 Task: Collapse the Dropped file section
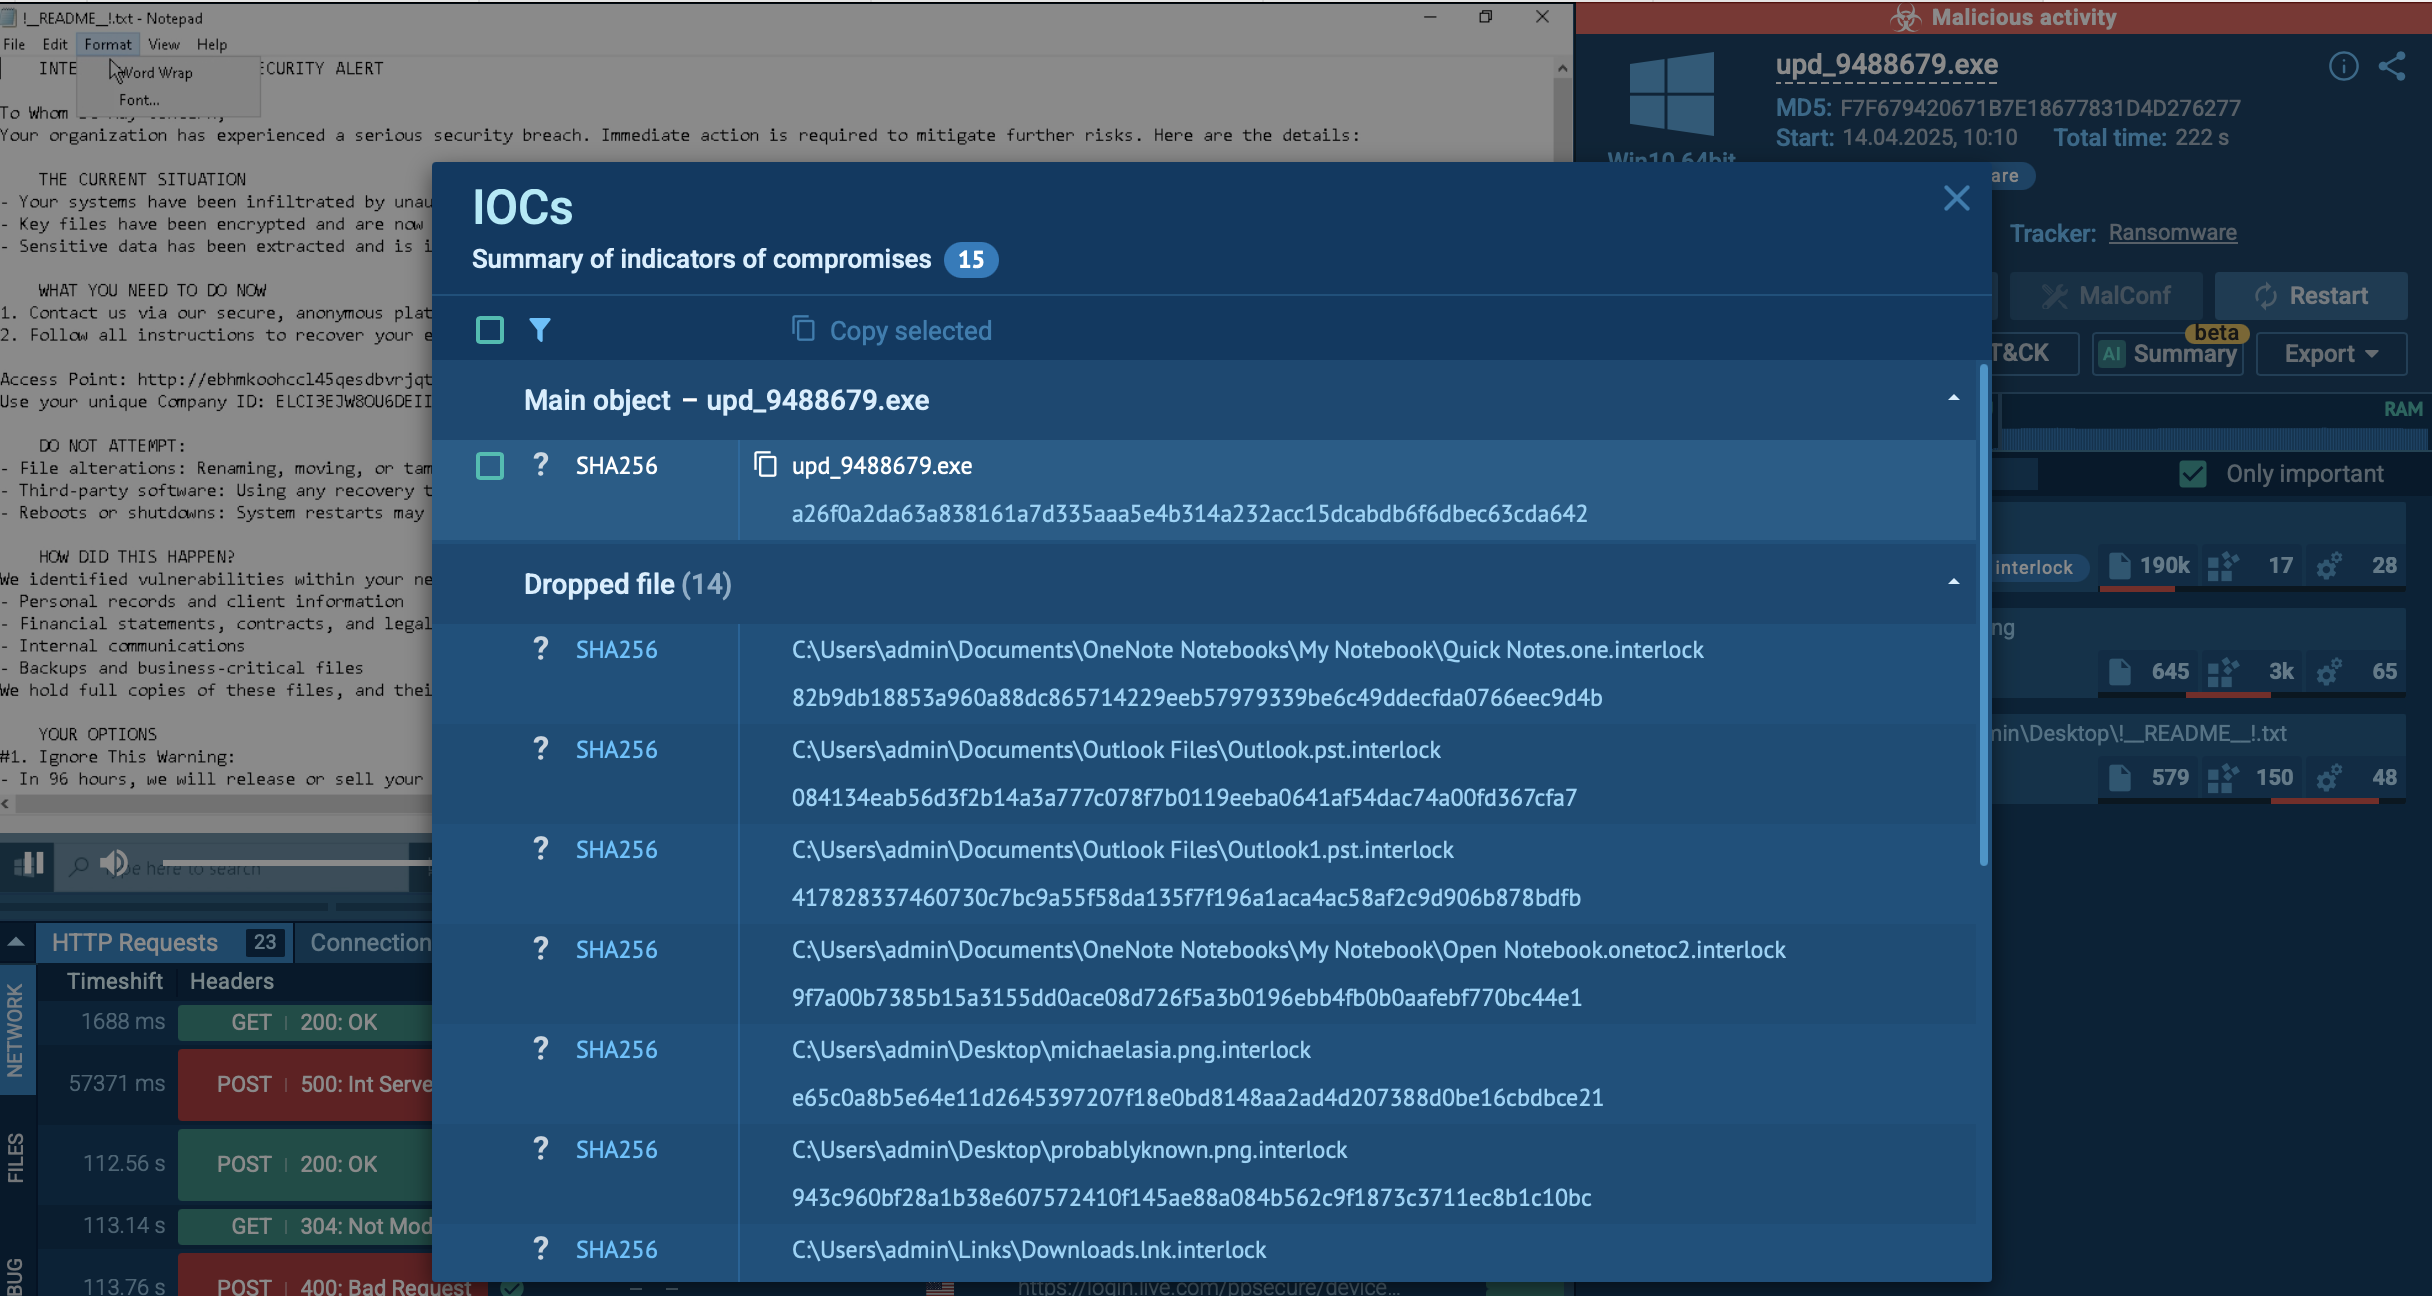click(1953, 583)
